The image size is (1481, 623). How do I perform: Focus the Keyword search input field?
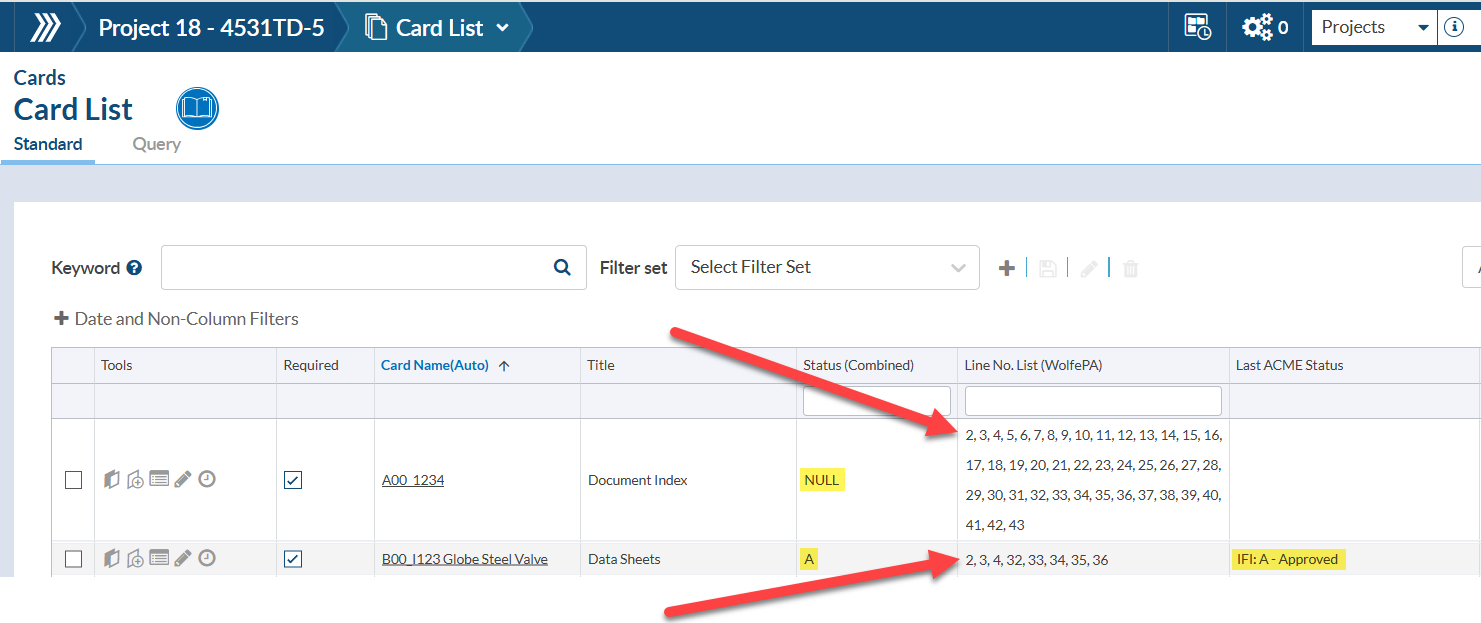coord(374,267)
